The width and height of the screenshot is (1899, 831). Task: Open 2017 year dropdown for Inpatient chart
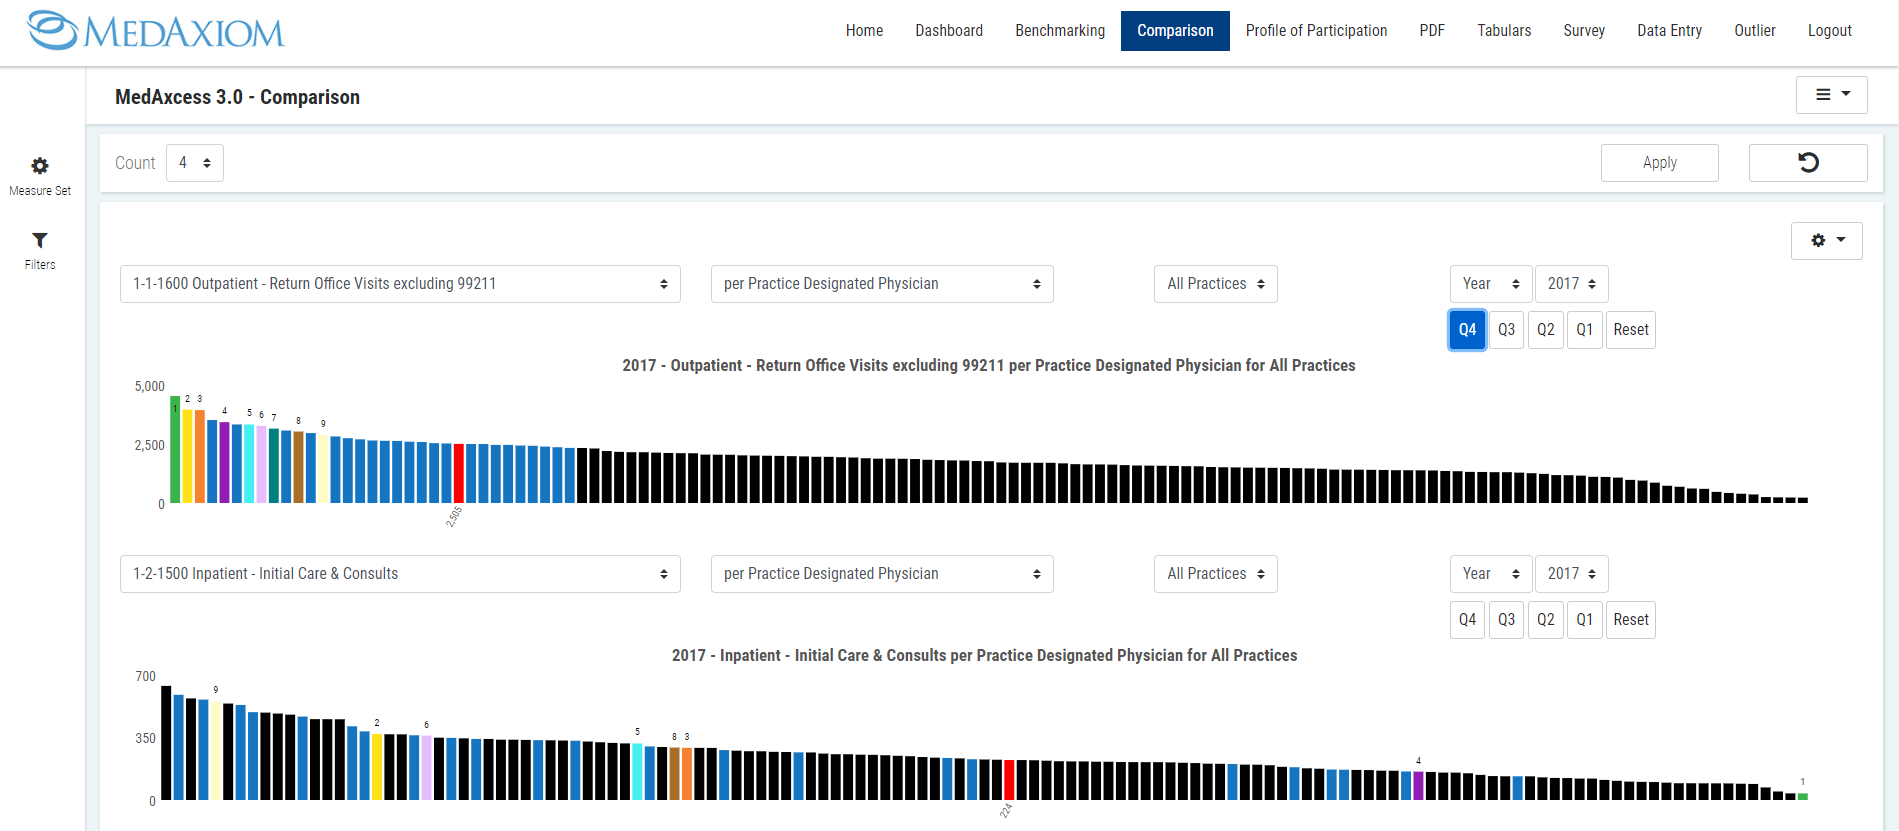pos(1571,574)
